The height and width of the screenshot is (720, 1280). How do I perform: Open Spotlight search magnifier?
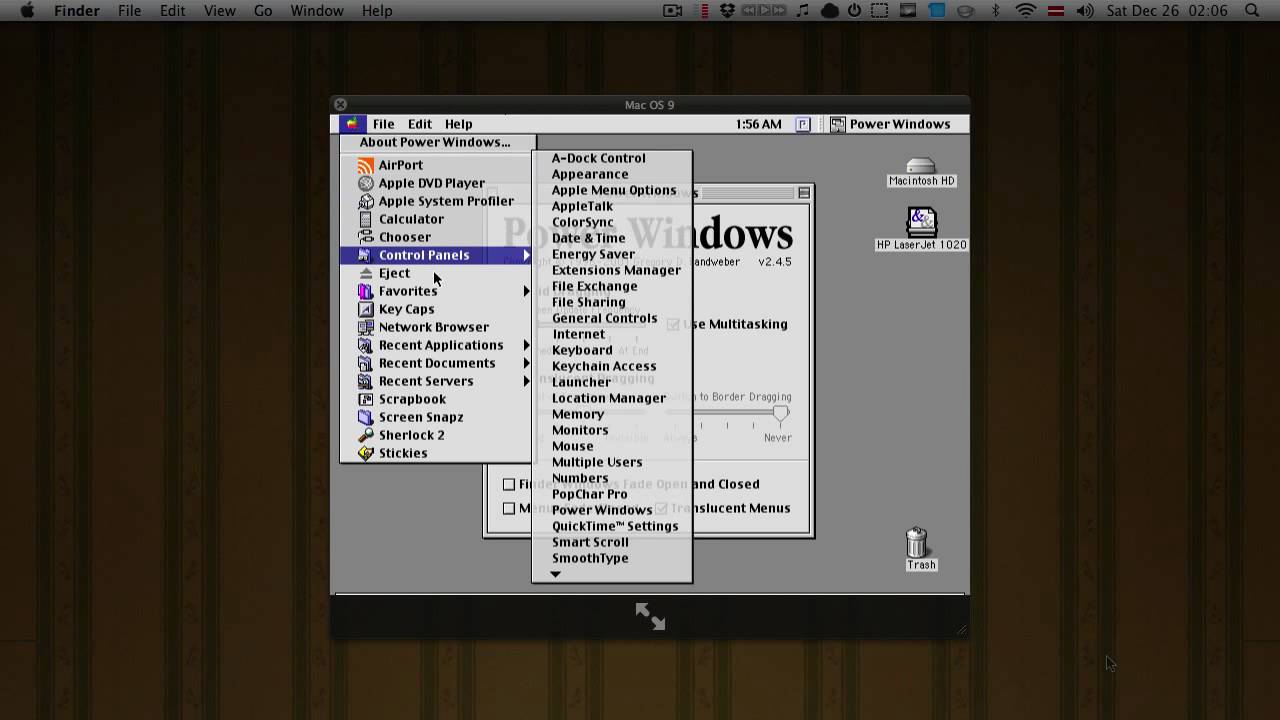(1252, 11)
